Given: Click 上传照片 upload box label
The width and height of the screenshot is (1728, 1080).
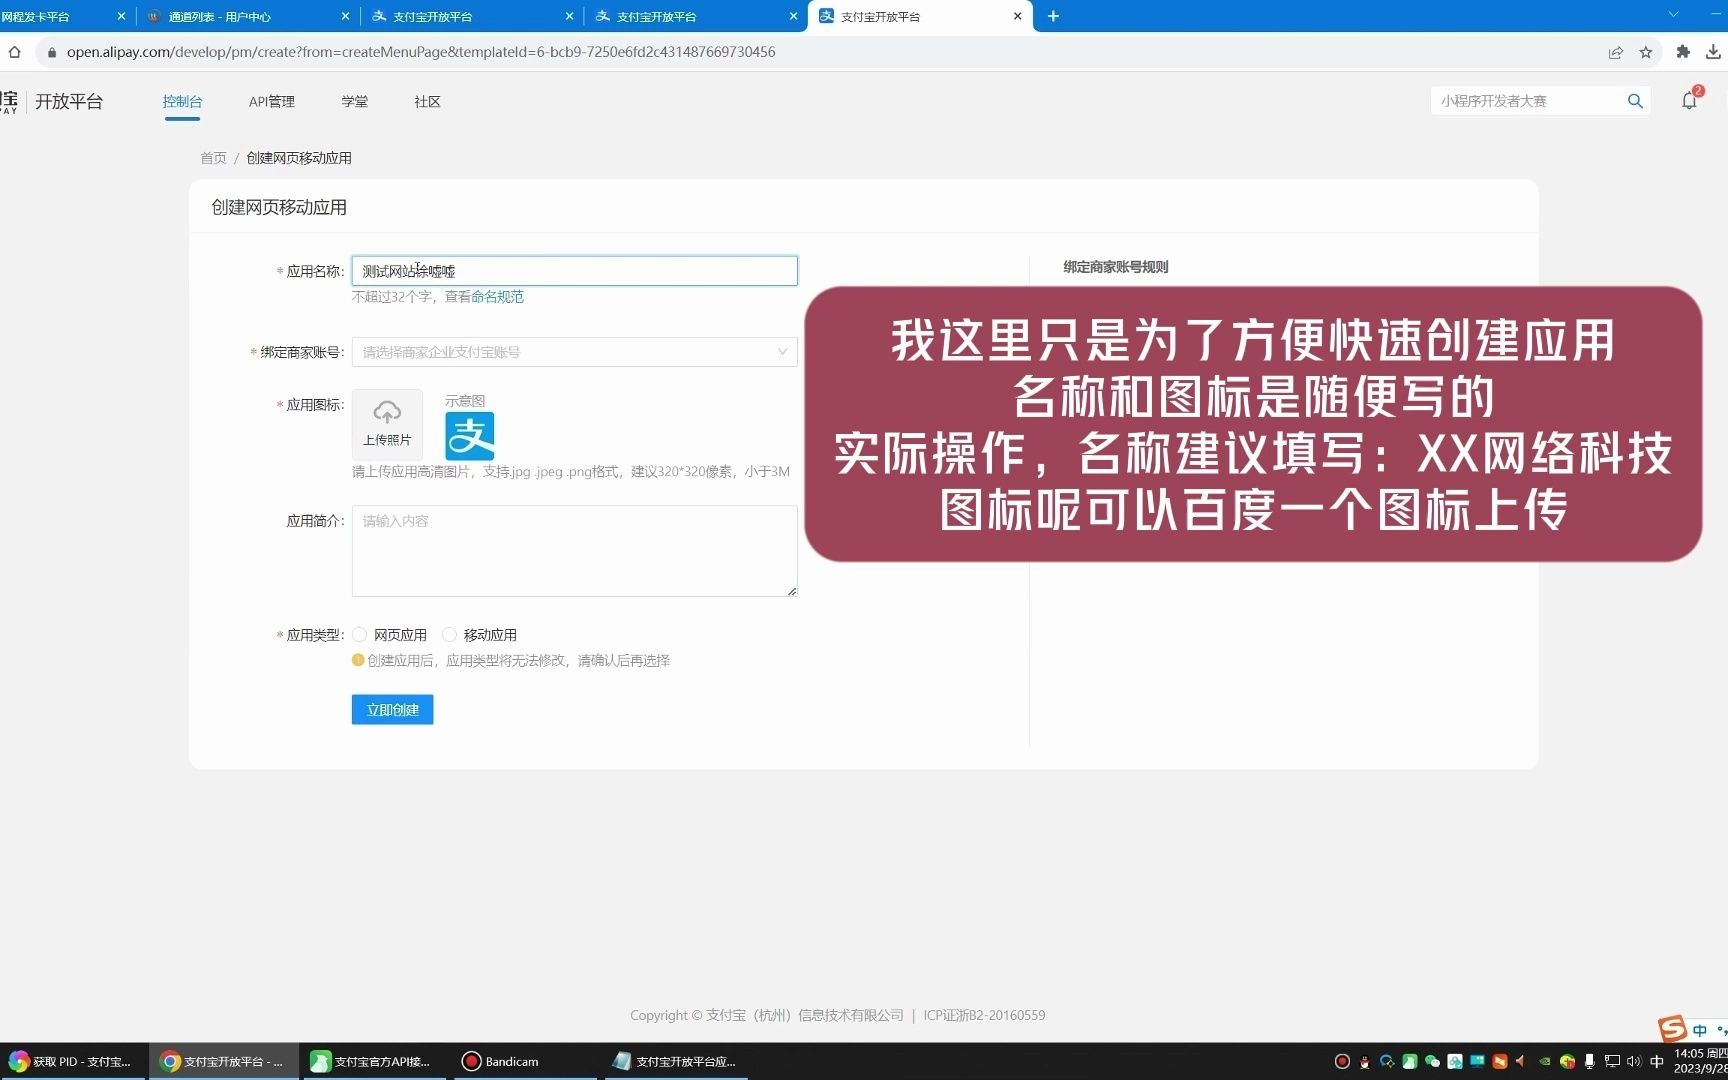Looking at the screenshot, I should click(x=387, y=440).
